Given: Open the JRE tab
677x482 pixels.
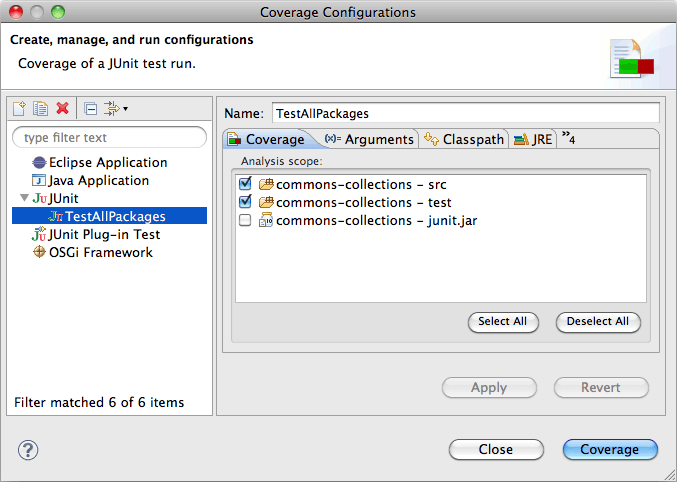Looking at the screenshot, I should (533, 139).
